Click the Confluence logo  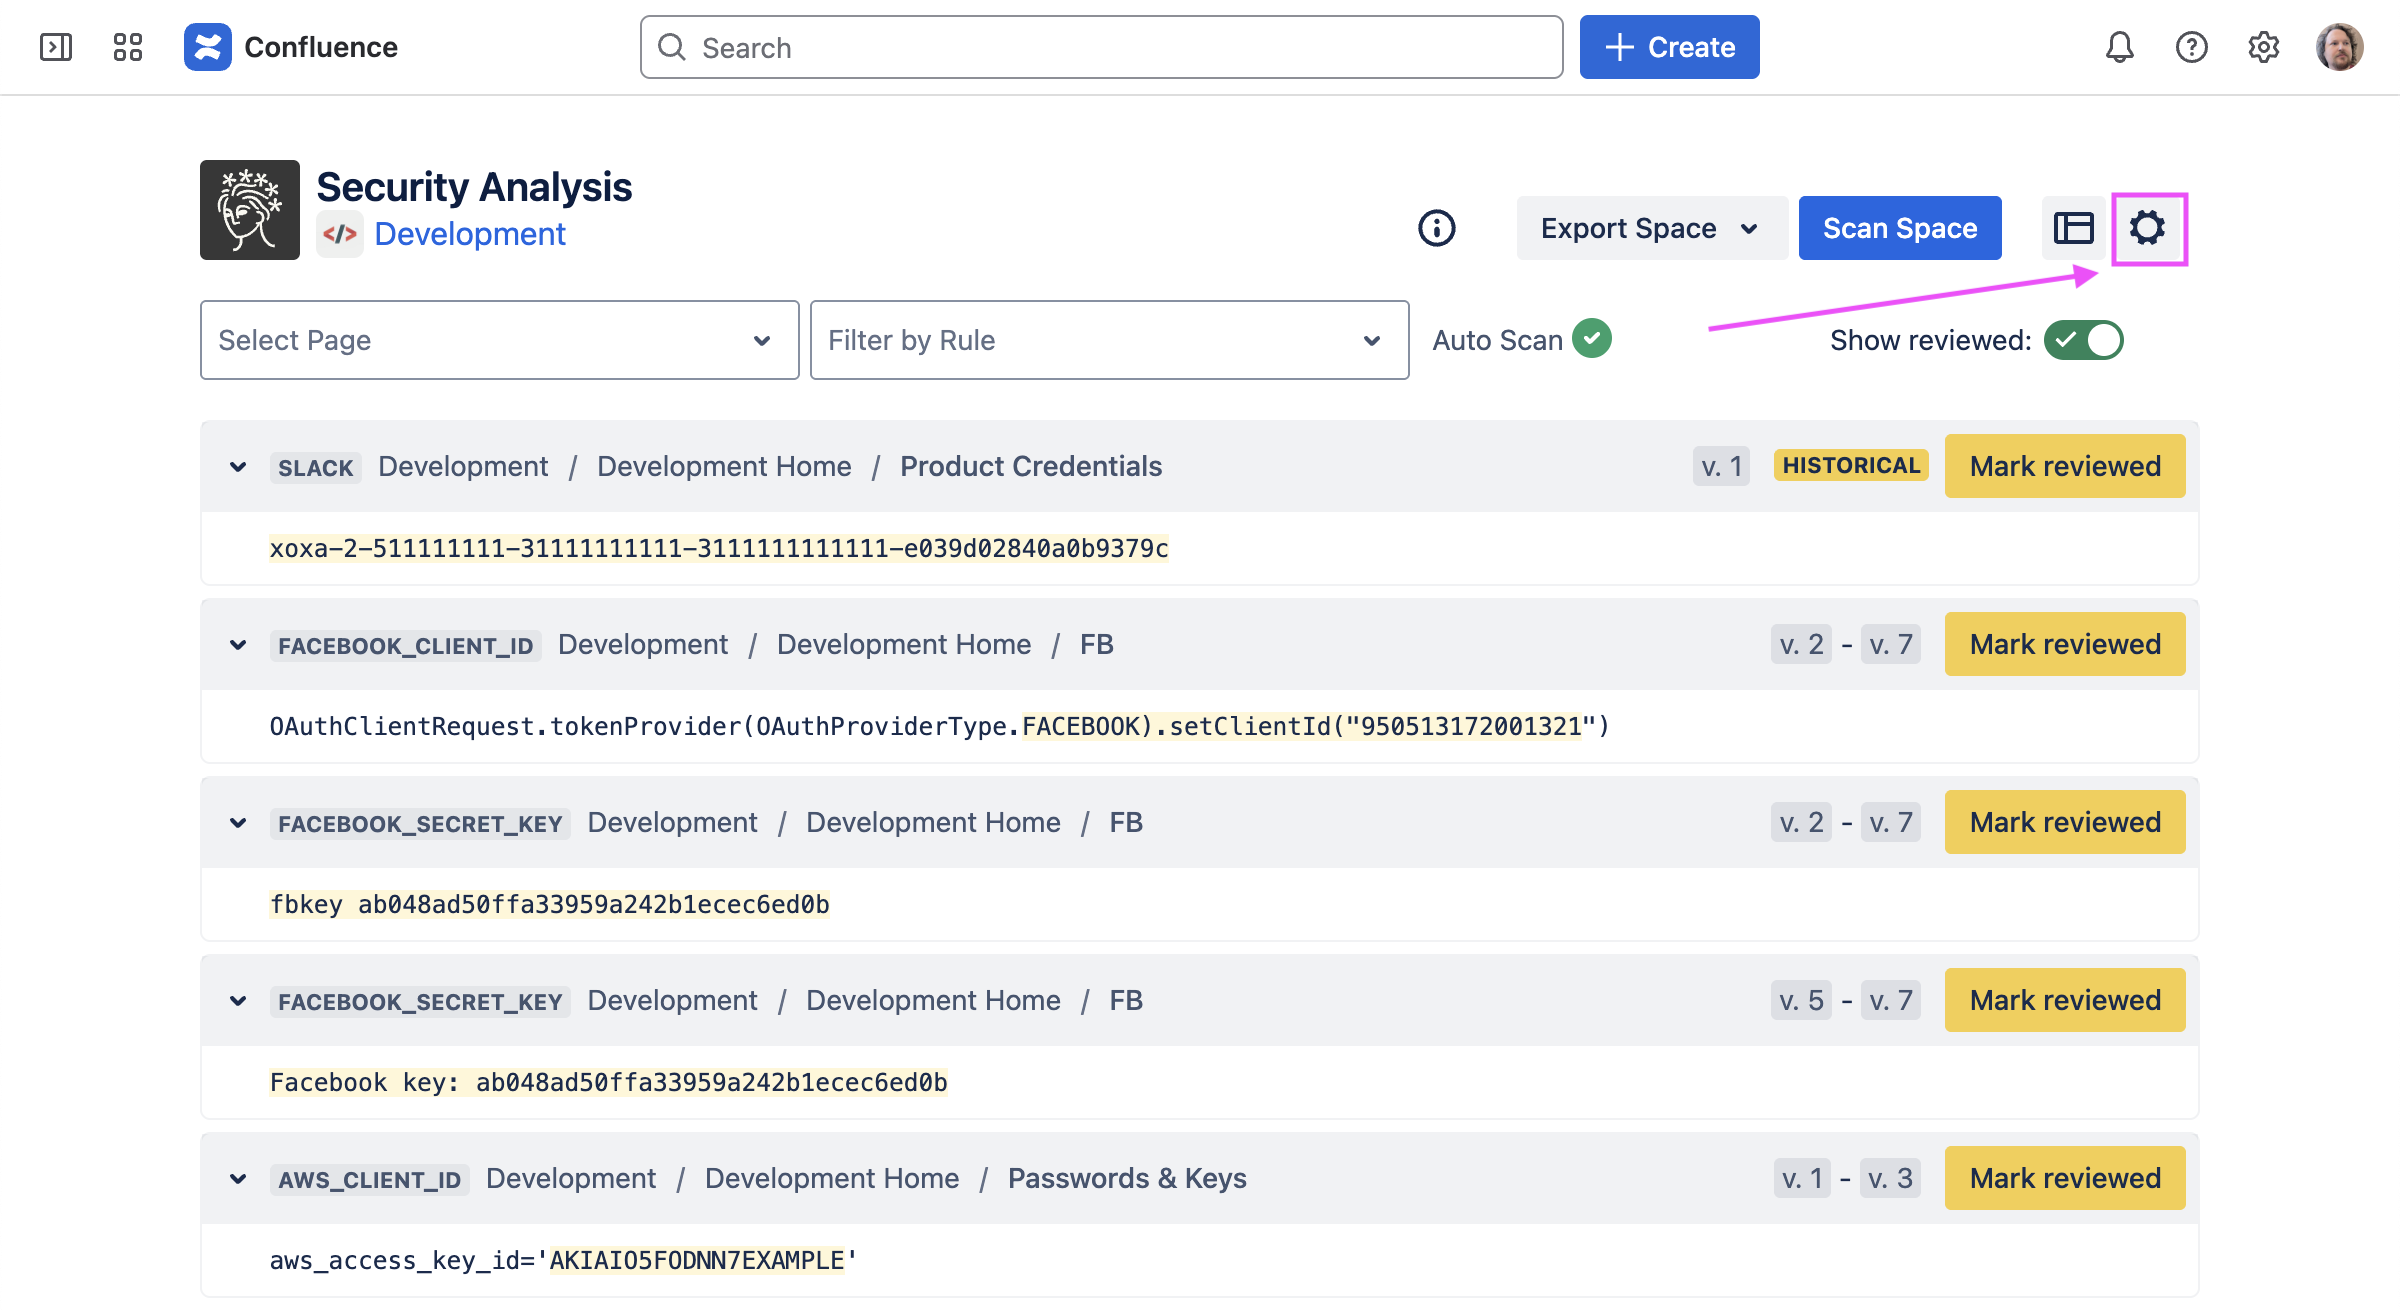208,47
